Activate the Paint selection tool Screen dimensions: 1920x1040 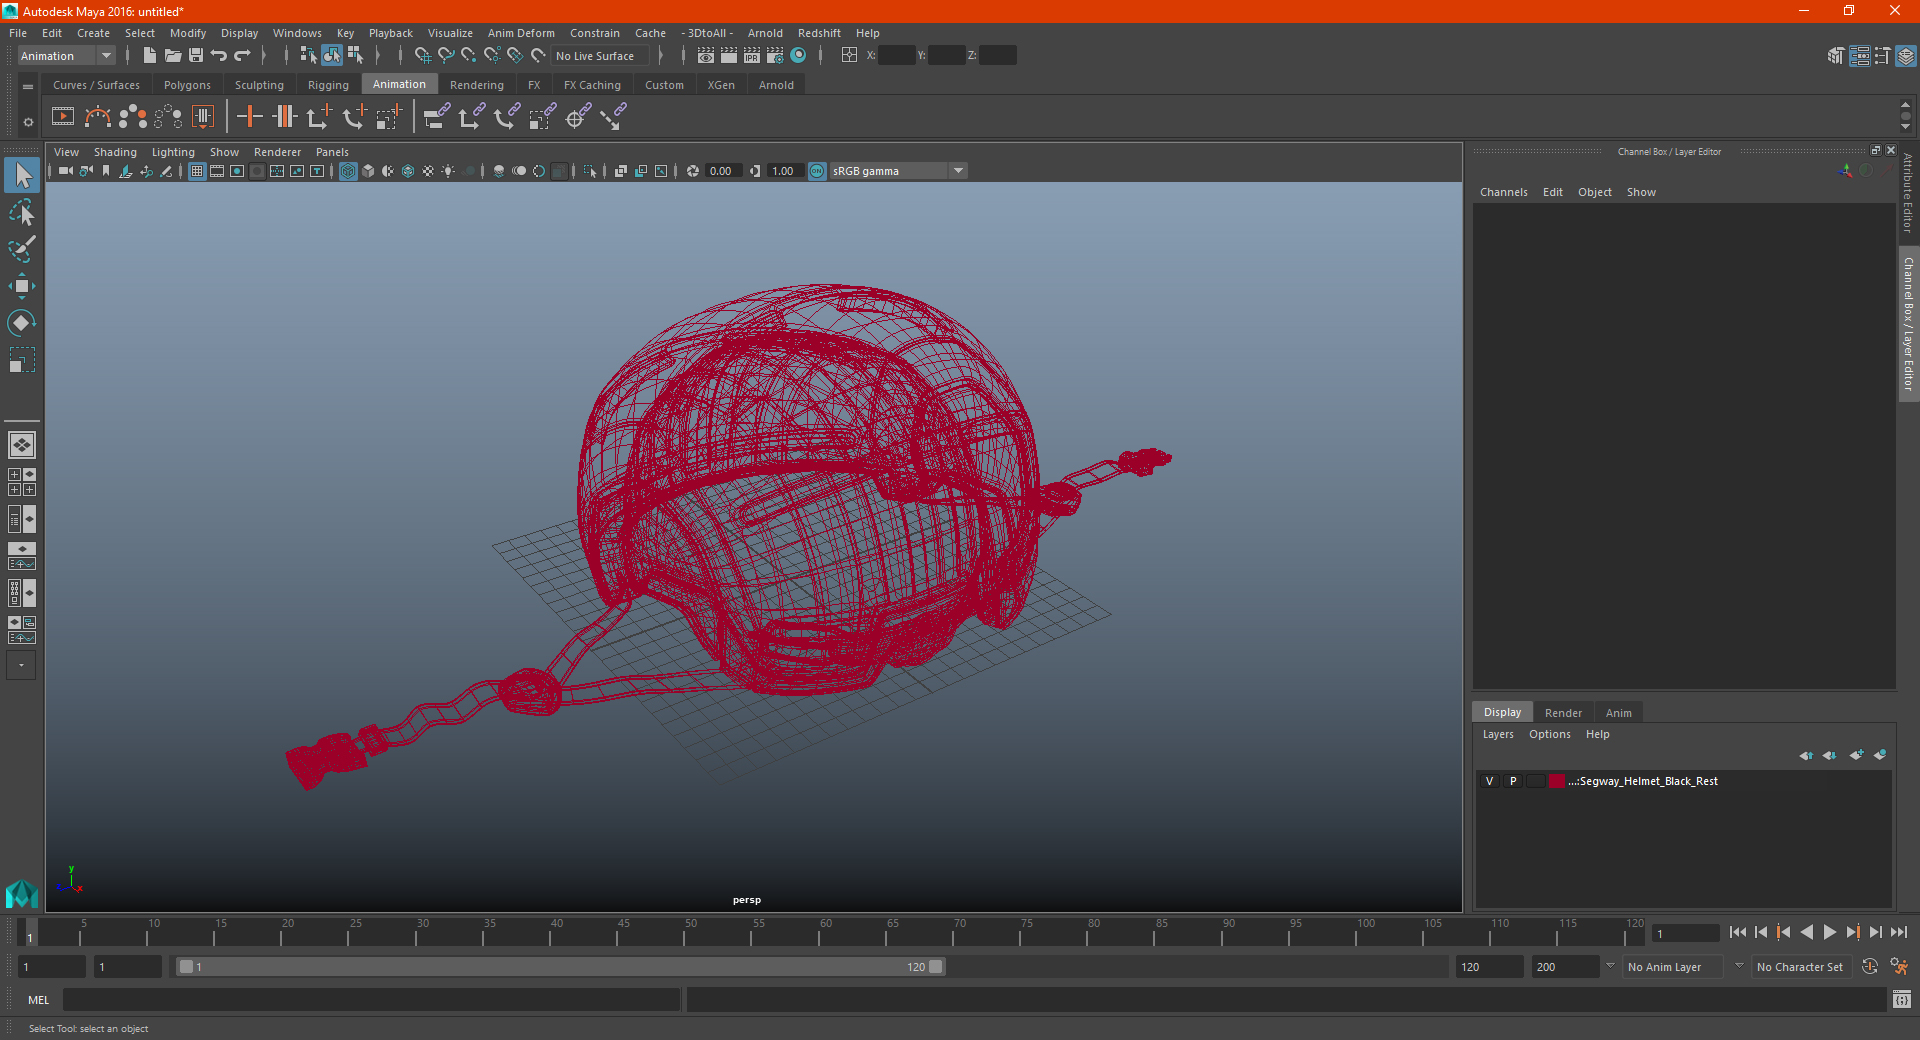[22, 249]
